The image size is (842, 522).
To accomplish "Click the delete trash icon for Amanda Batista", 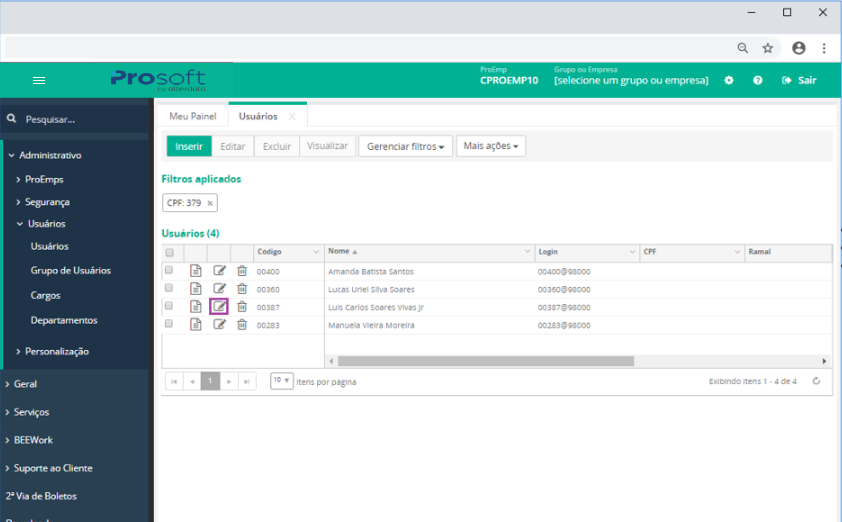I will (x=241, y=271).
